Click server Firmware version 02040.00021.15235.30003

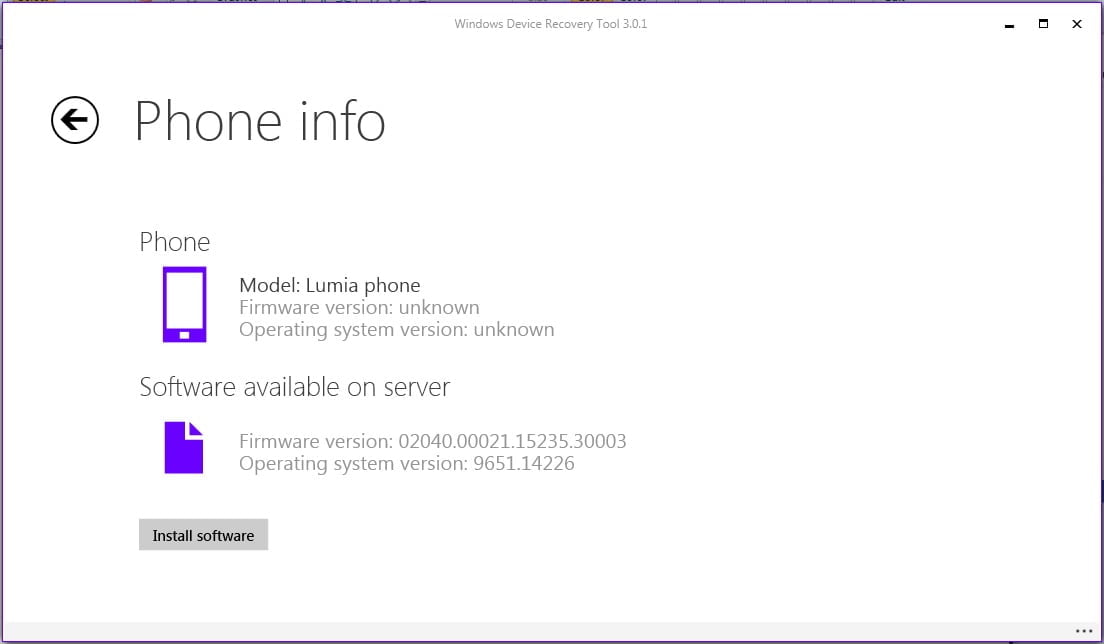point(432,441)
